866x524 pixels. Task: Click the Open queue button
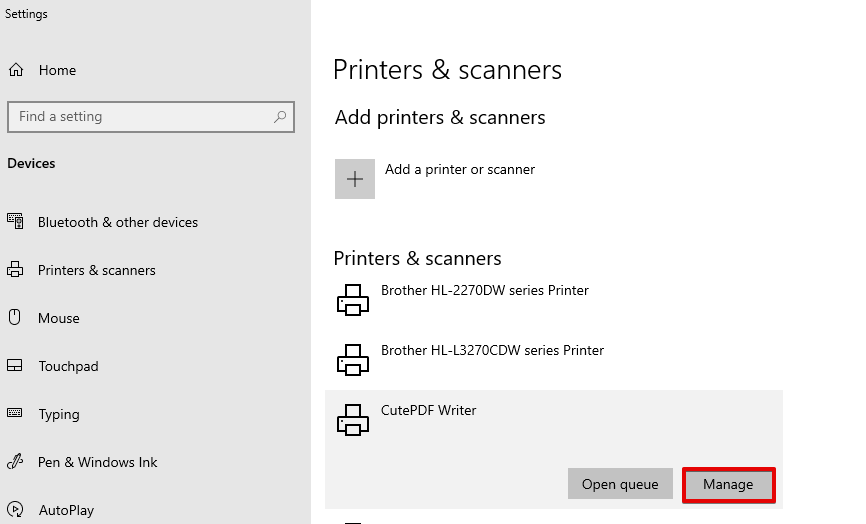tap(620, 484)
